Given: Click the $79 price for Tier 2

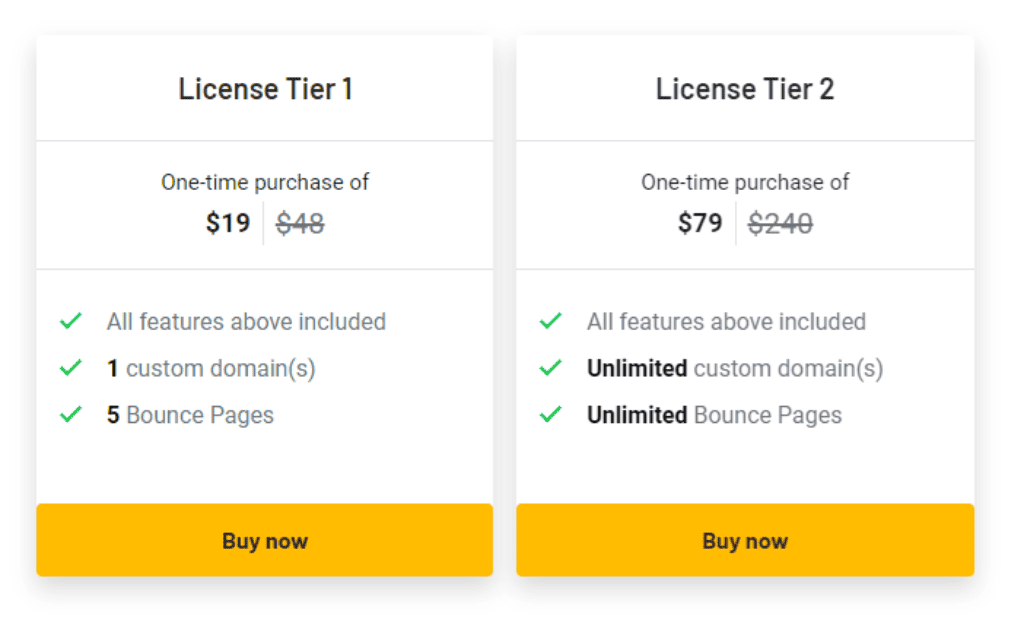Looking at the screenshot, I should coord(700,223).
